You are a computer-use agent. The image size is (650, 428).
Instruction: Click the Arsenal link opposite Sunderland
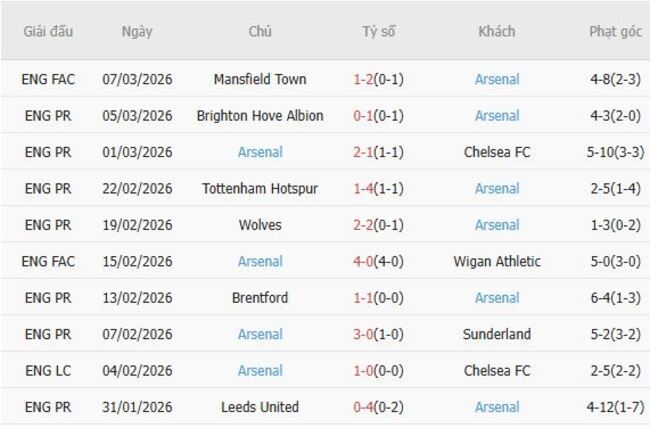tap(260, 335)
